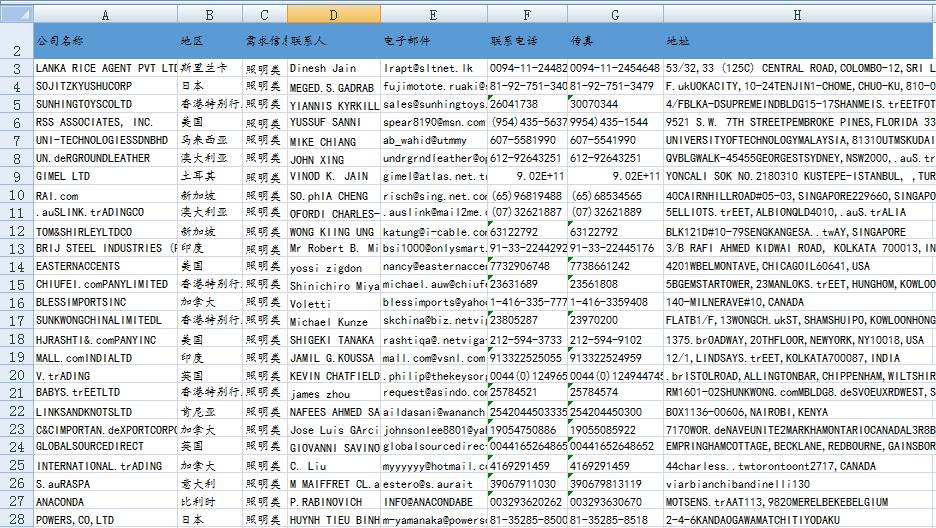Image resolution: width=936 pixels, height=528 pixels.
Task: Select the 公司名称 header cell
Action: pos(105,42)
